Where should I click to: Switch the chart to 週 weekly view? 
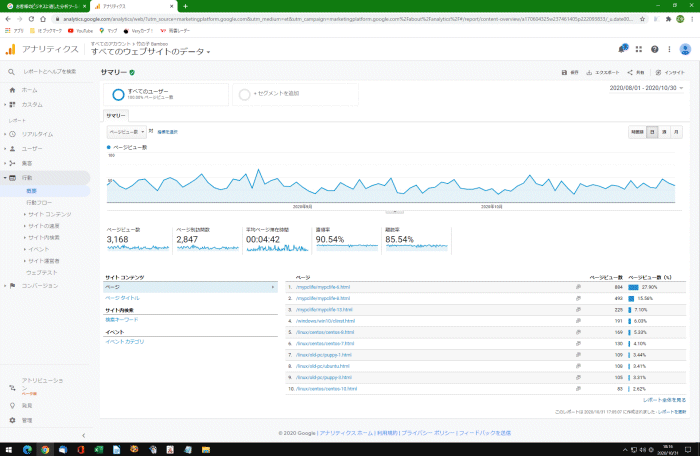(x=664, y=131)
